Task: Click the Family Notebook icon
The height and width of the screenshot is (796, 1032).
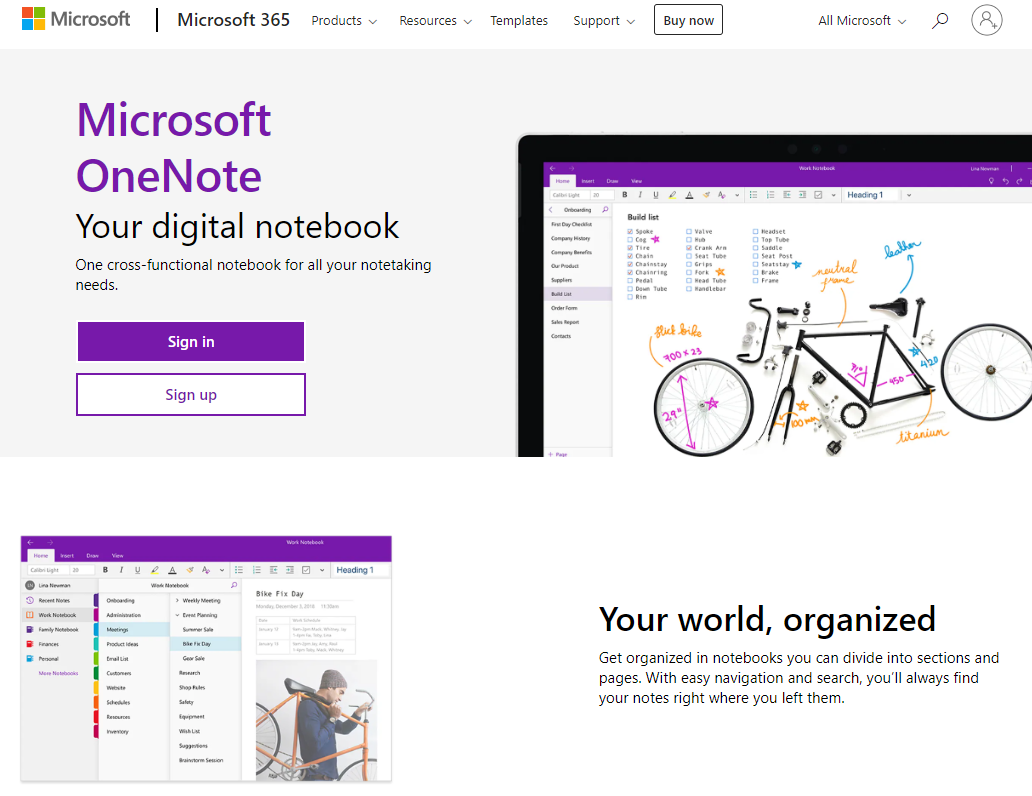Action: (x=30, y=629)
